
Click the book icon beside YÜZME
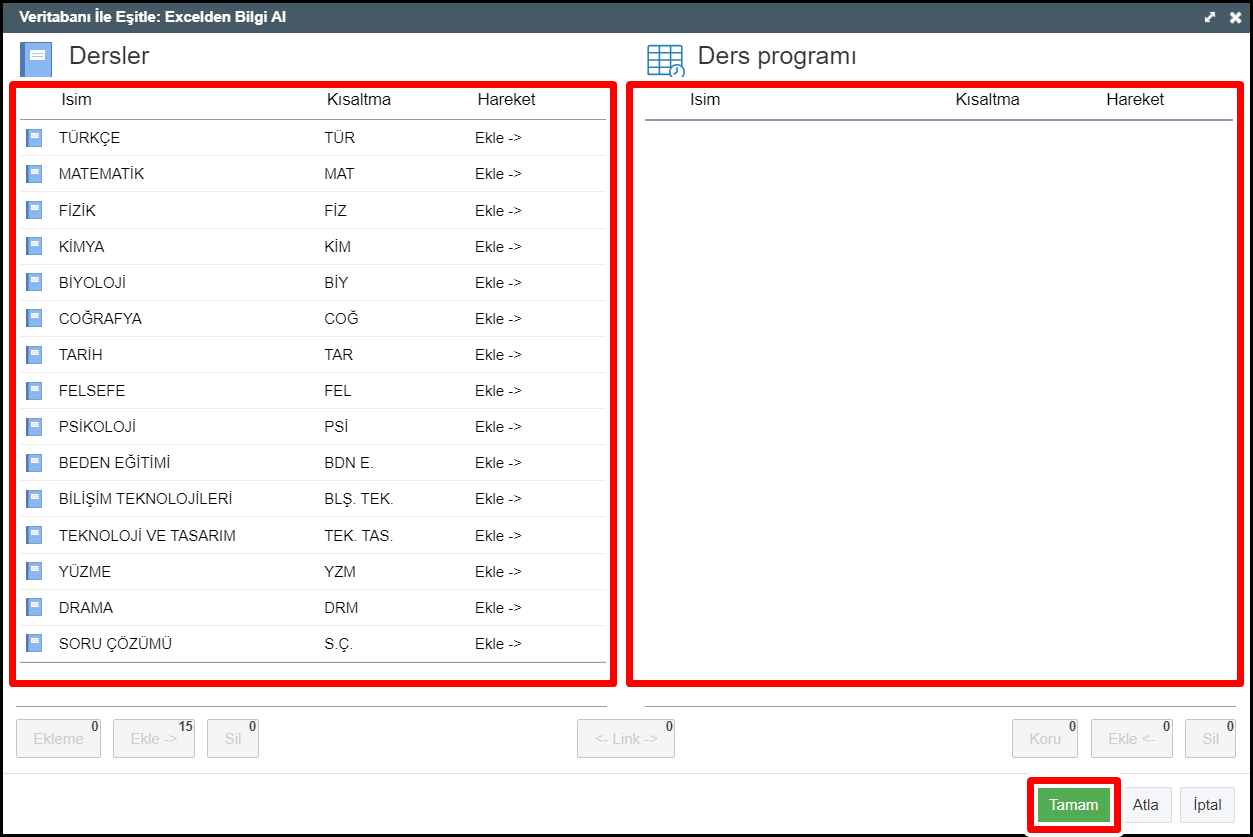tap(34, 571)
